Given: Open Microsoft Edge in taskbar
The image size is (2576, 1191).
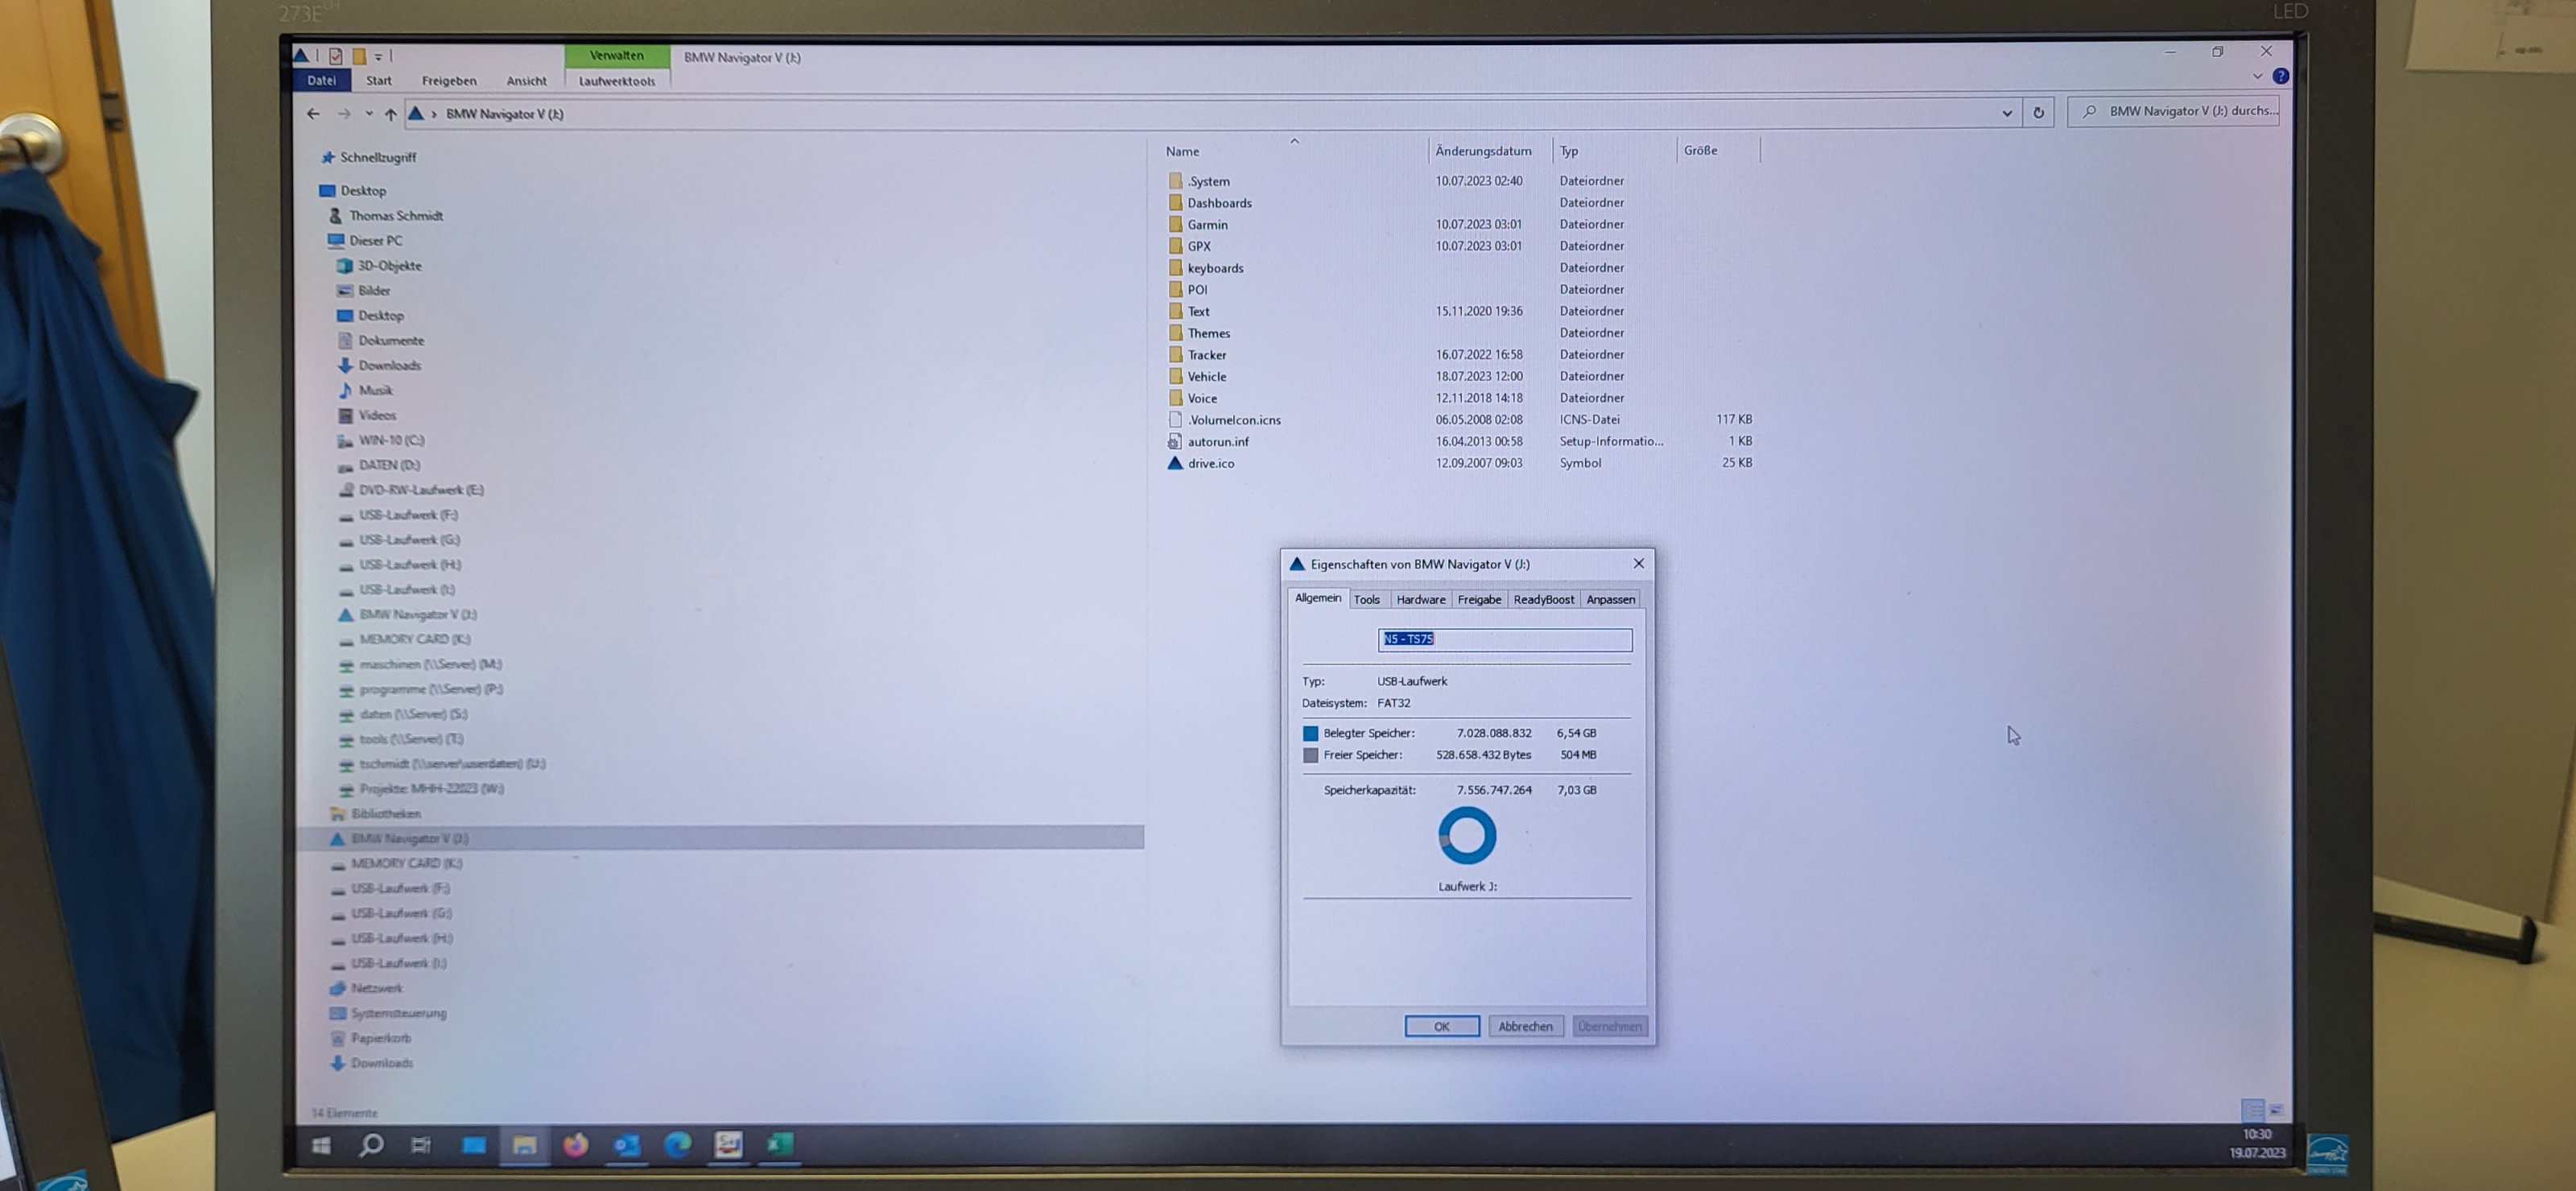Looking at the screenshot, I should point(677,1144).
